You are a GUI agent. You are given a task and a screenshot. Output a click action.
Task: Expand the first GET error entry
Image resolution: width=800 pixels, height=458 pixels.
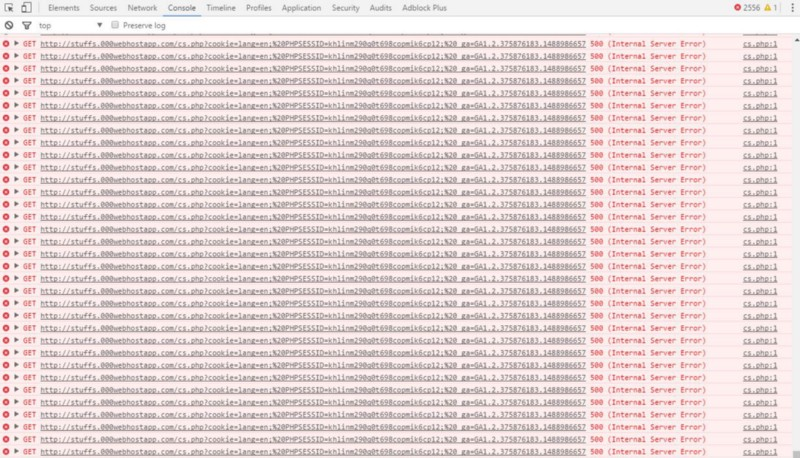click(17, 44)
